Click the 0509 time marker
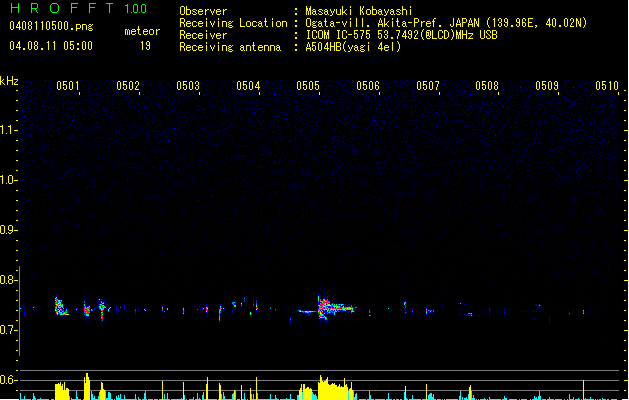Viewport: 629px width, 400px height. [x=547, y=85]
